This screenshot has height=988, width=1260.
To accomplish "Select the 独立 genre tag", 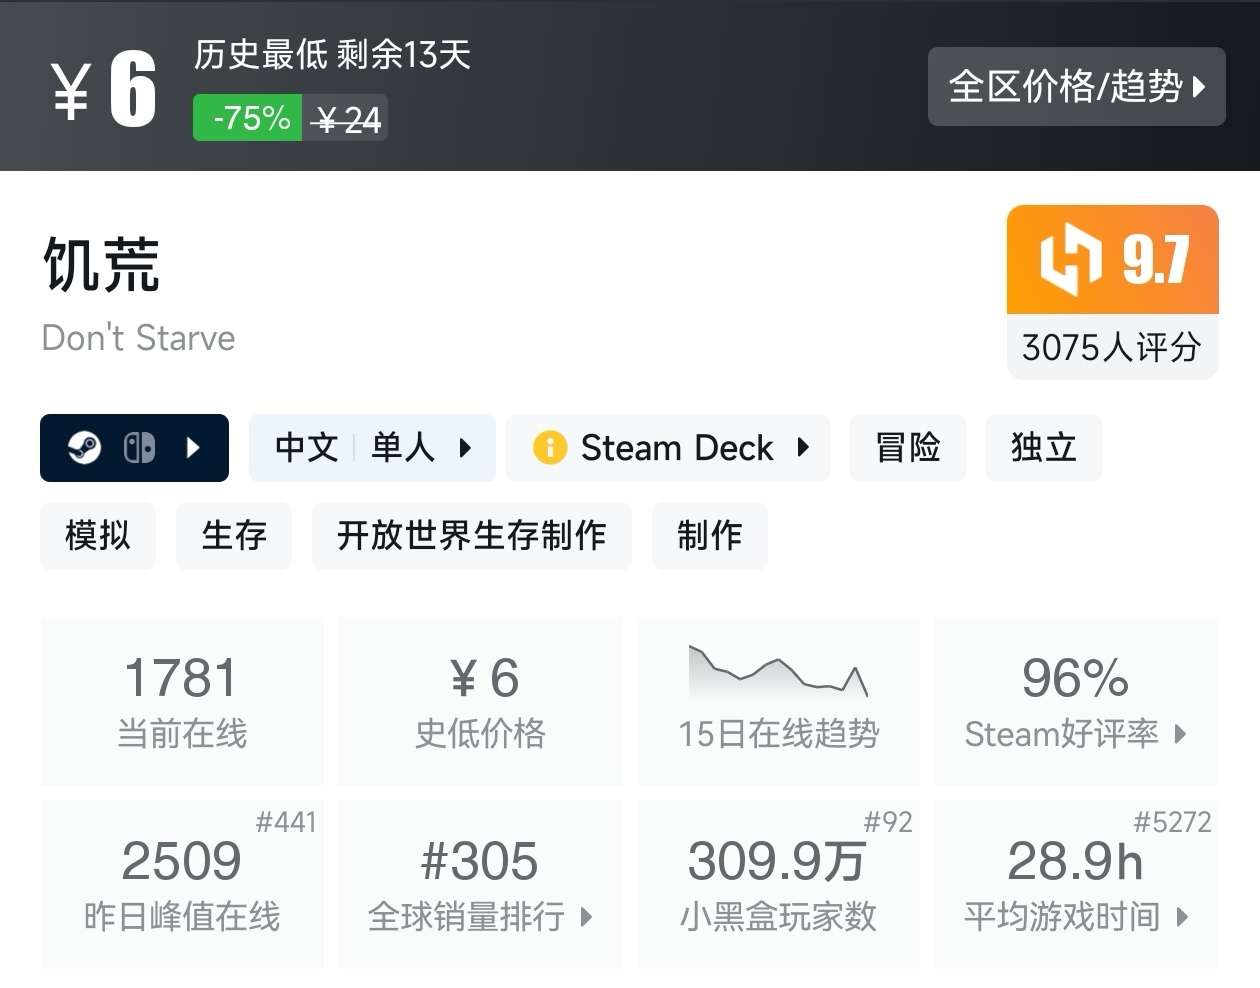I will click(x=1043, y=448).
